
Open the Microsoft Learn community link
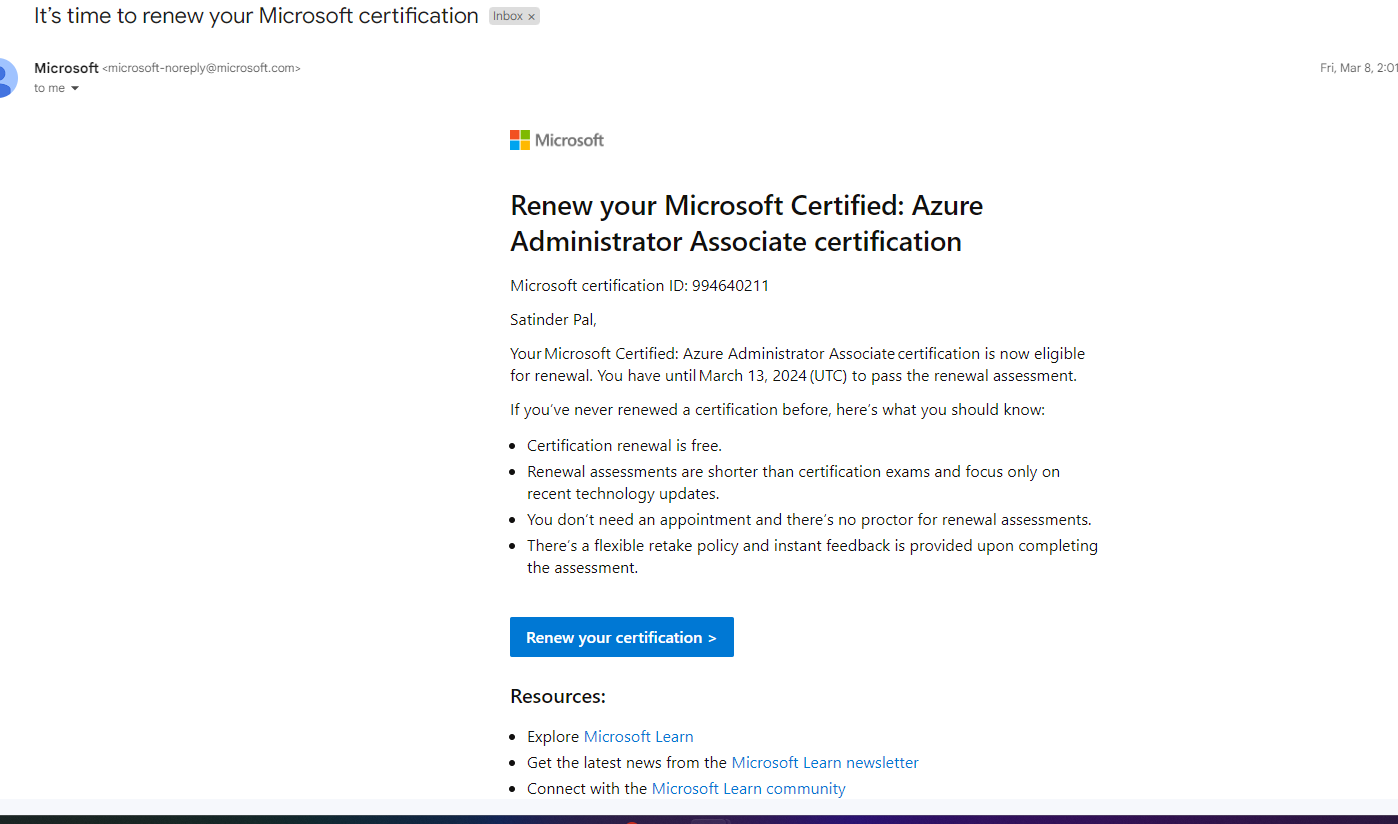749,789
